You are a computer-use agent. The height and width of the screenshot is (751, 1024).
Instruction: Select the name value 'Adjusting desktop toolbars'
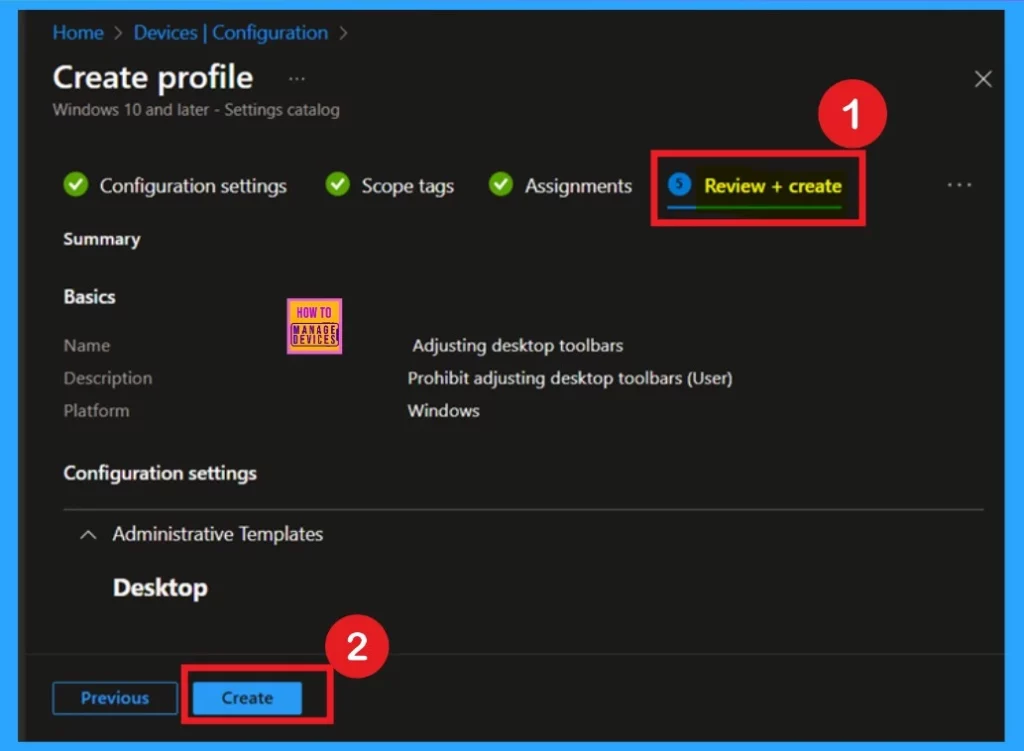[x=517, y=345]
